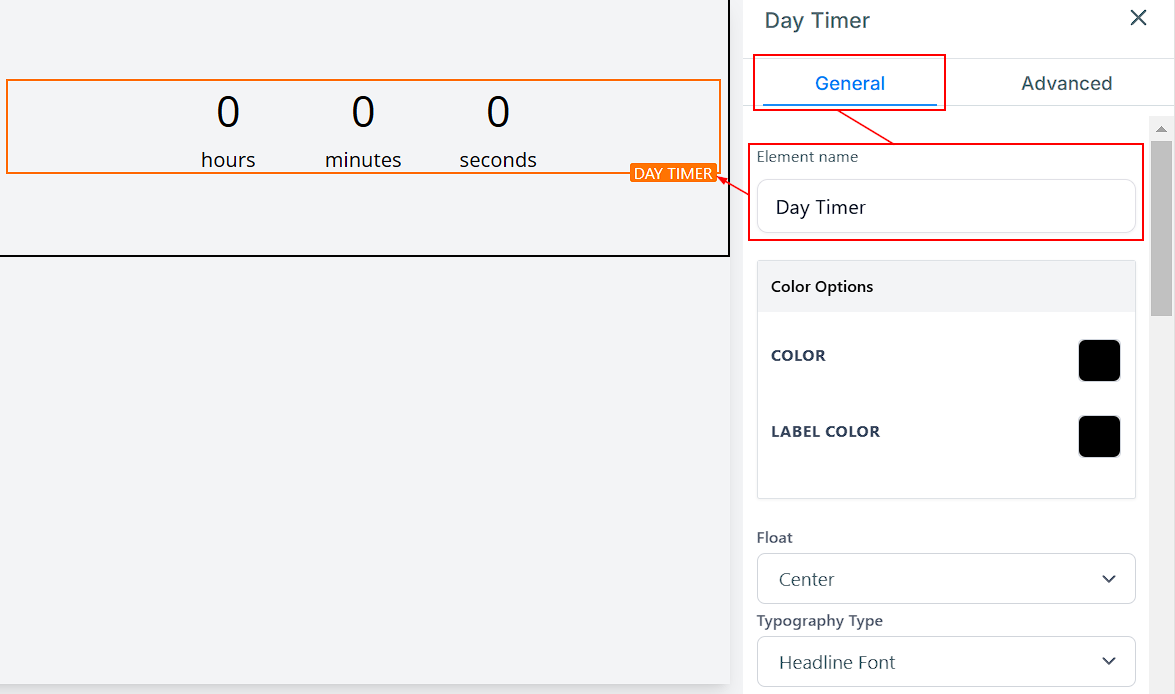This screenshot has height=694, width=1175.
Task: Select the 'seconds' label text
Action: pyautogui.click(x=498, y=160)
